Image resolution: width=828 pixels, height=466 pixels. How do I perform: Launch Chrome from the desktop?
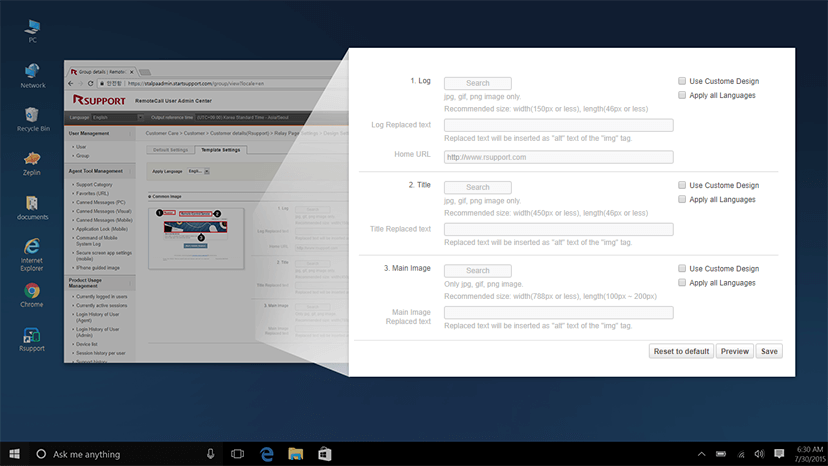[x=32, y=295]
